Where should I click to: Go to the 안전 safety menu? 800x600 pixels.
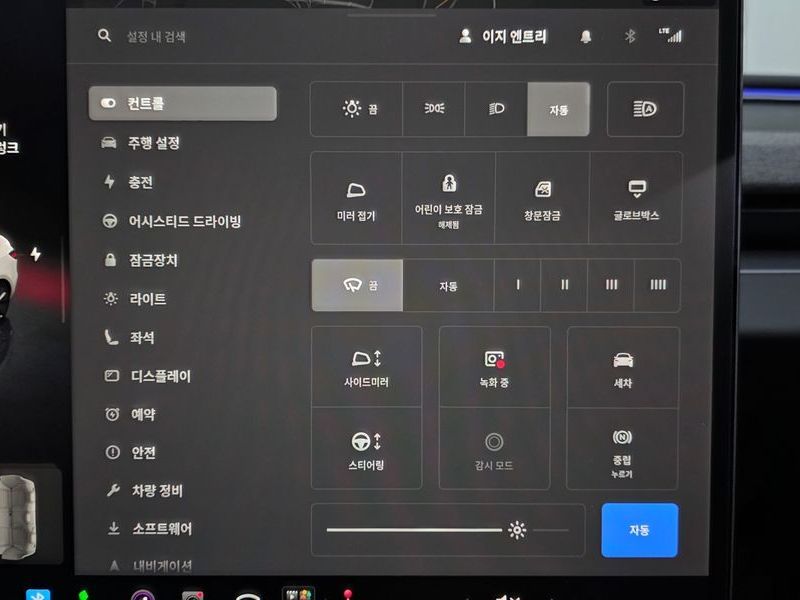pyautogui.click(x=130, y=453)
